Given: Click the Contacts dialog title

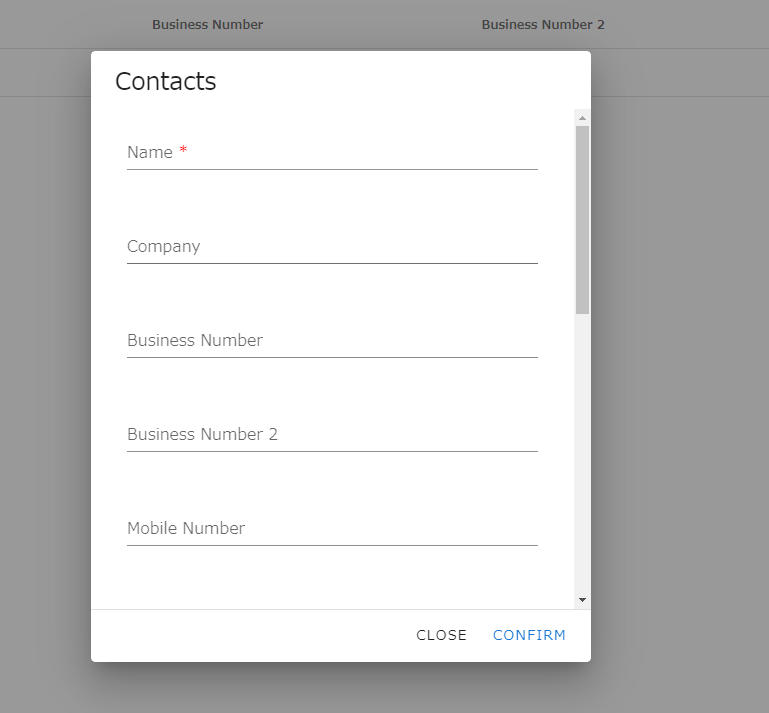Looking at the screenshot, I should (166, 81).
